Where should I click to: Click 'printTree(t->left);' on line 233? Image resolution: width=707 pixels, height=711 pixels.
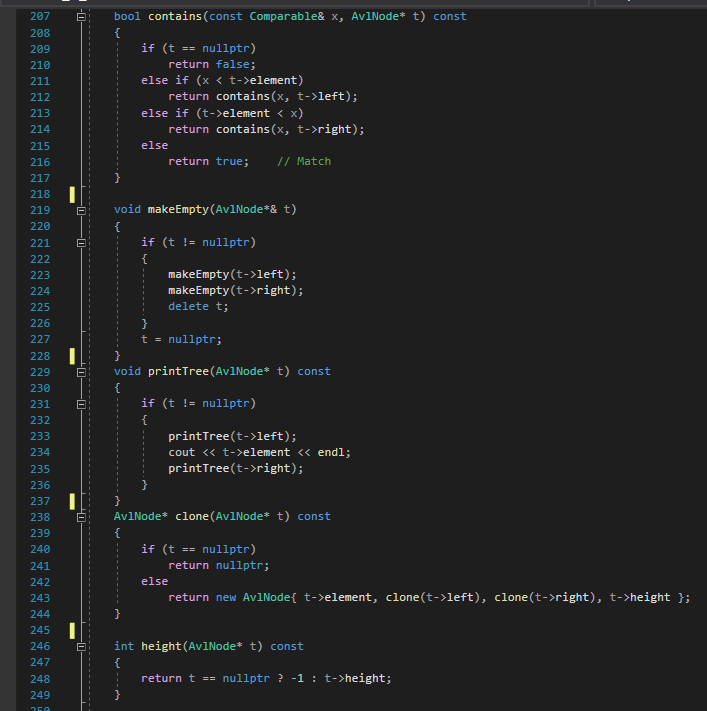pos(232,436)
